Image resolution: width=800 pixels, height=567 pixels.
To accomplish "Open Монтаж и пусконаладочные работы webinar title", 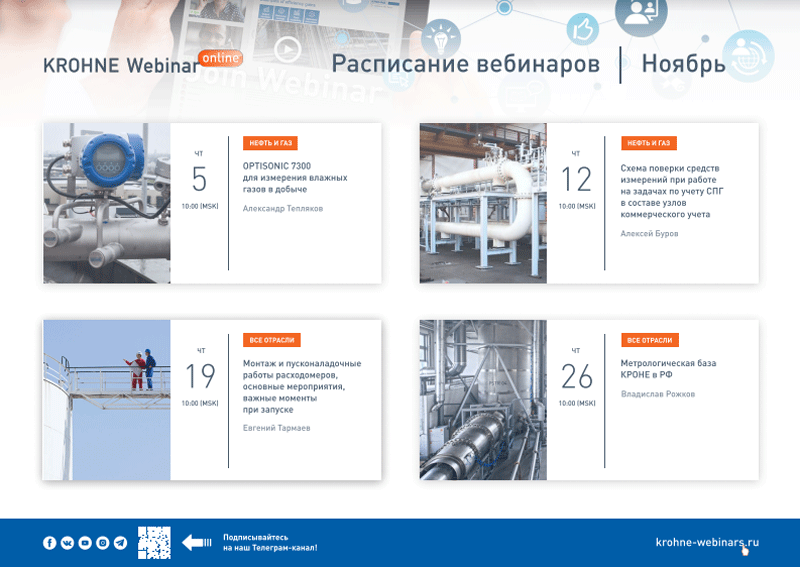I will 302,386.
